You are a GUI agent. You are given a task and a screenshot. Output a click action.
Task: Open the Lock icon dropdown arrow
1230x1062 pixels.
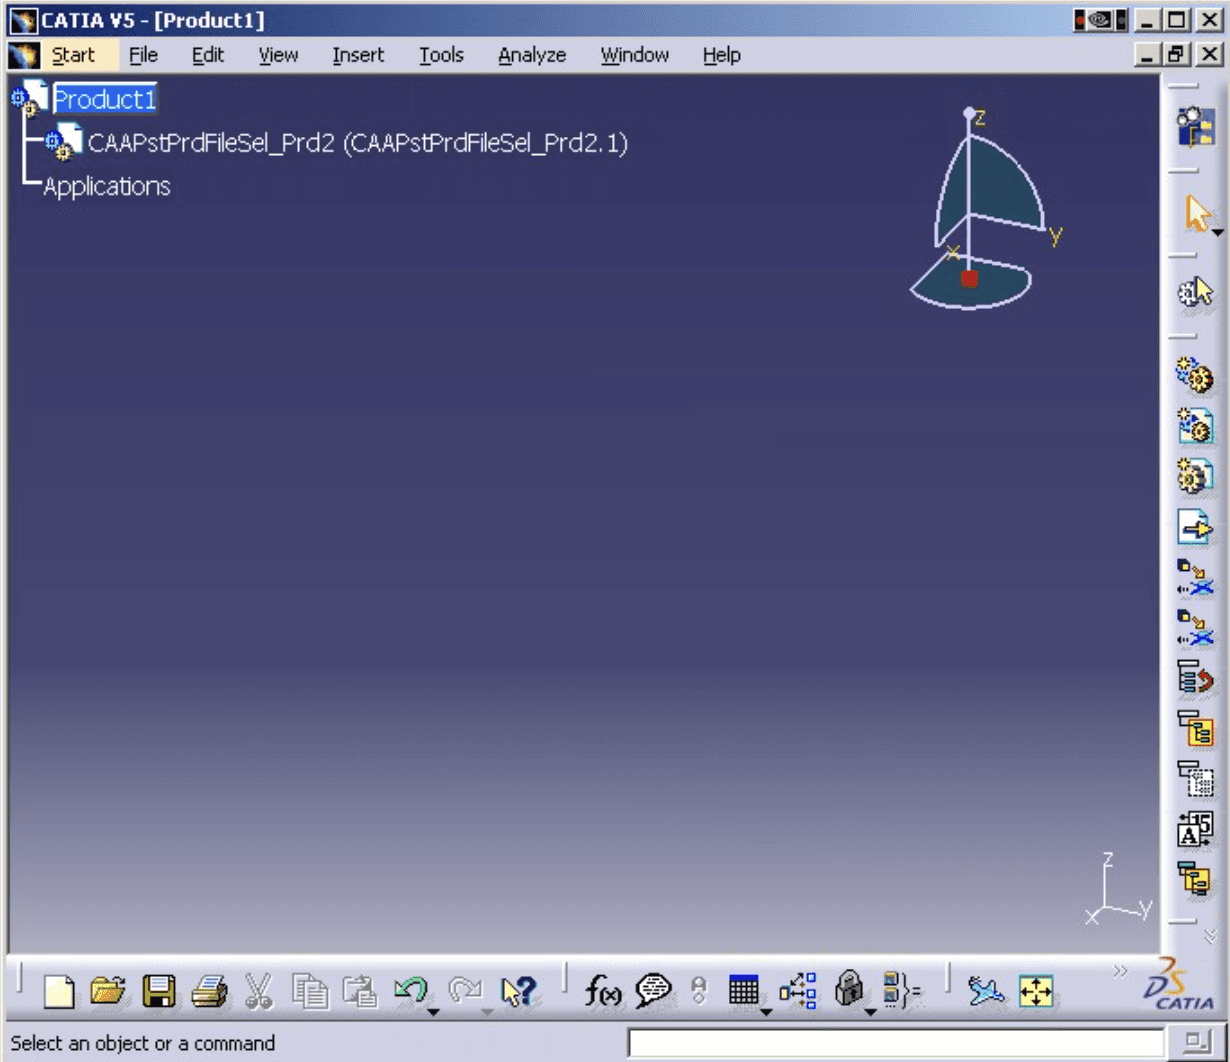coord(870,1012)
